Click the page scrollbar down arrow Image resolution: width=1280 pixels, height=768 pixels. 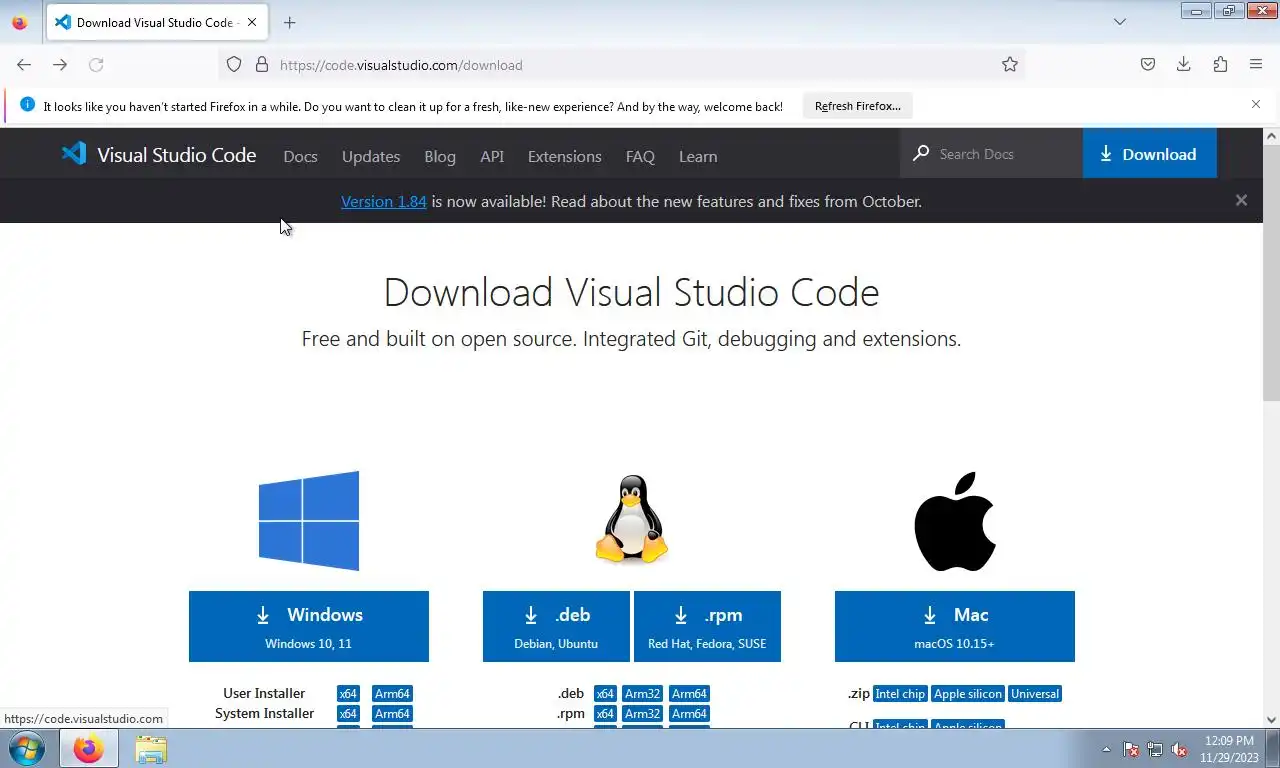click(1271, 719)
